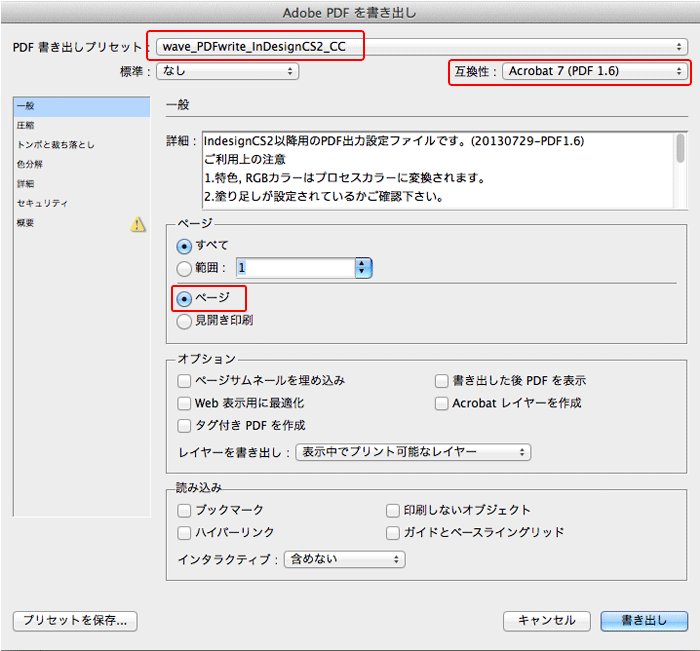
Task: Toggle Web 表示用に最適化 checkbox
Action: pos(184,403)
